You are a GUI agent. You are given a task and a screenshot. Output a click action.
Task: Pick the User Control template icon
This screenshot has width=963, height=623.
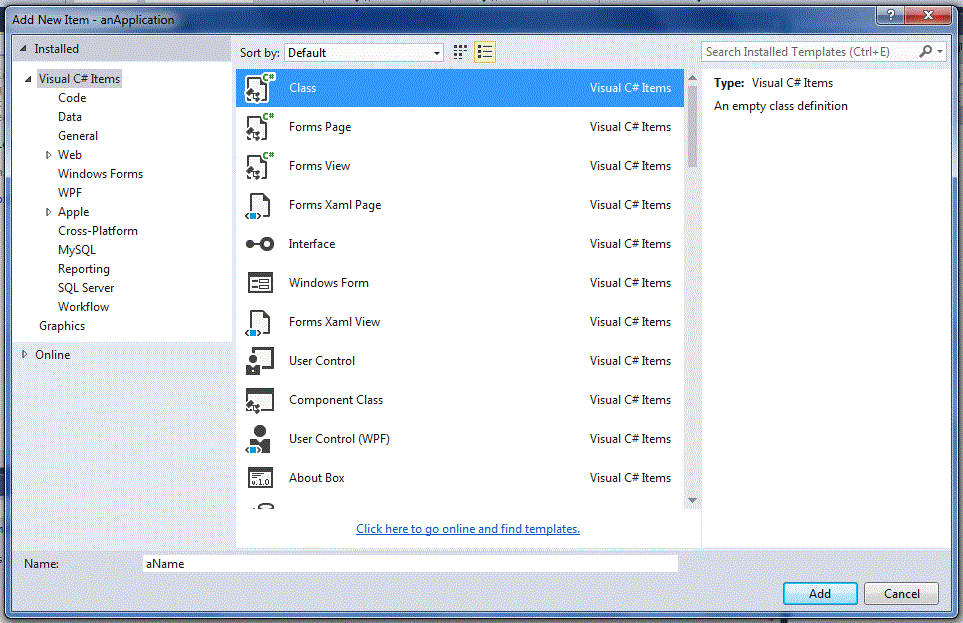click(260, 361)
